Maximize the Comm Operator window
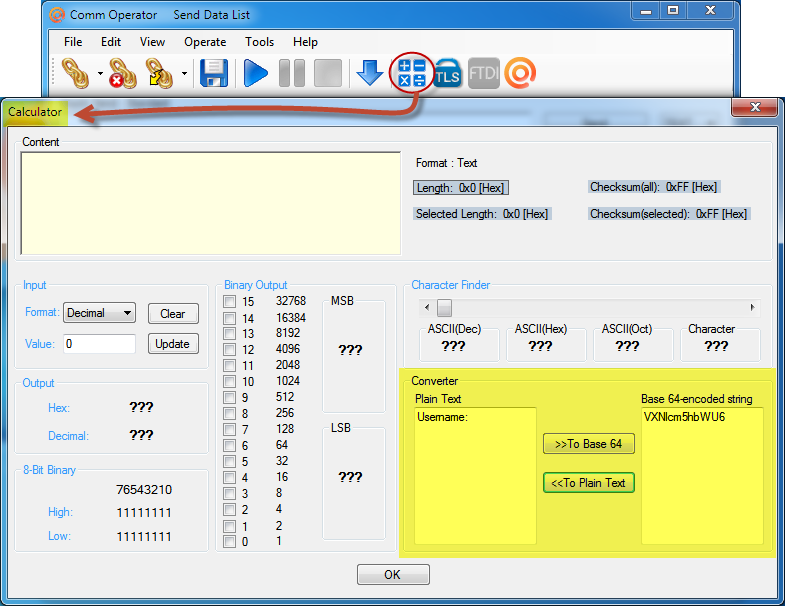The width and height of the screenshot is (785, 606). (x=673, y=11)
